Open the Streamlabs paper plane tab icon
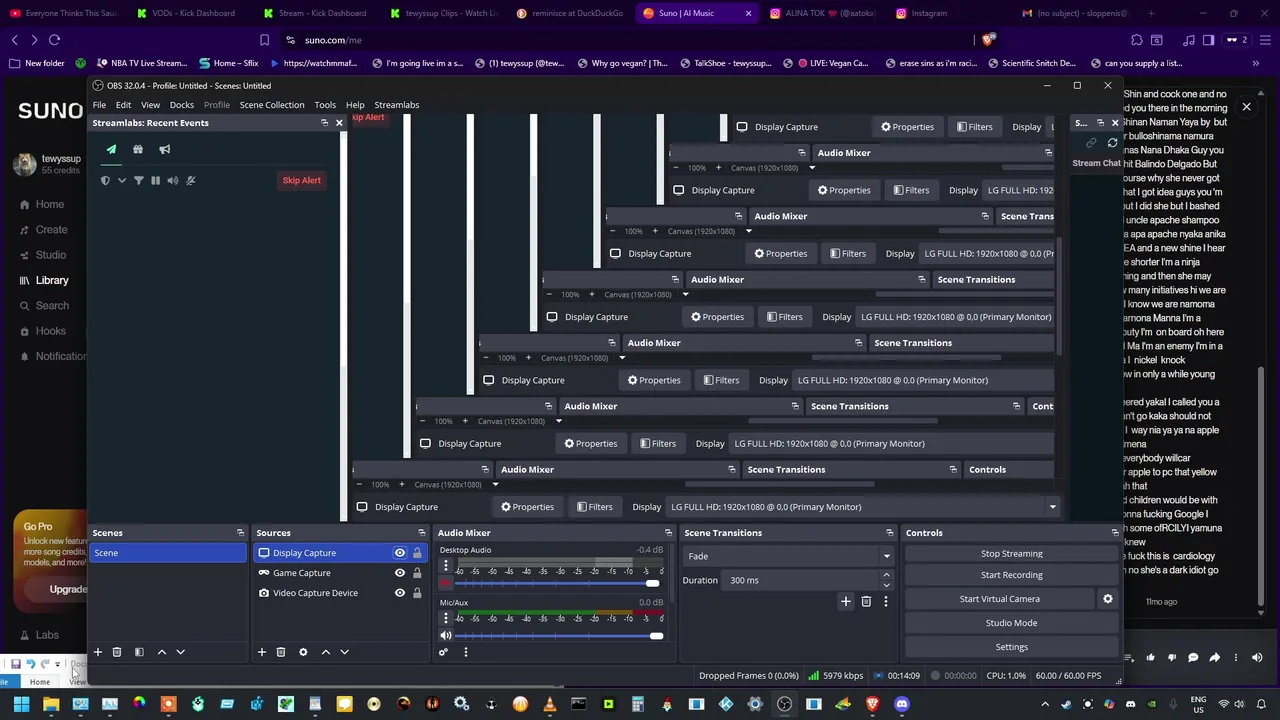 click(111, 149)
